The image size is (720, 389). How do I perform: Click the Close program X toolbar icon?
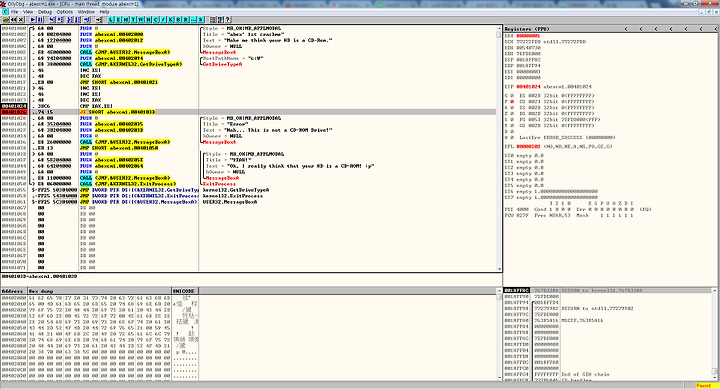click(x=21, y=20)
